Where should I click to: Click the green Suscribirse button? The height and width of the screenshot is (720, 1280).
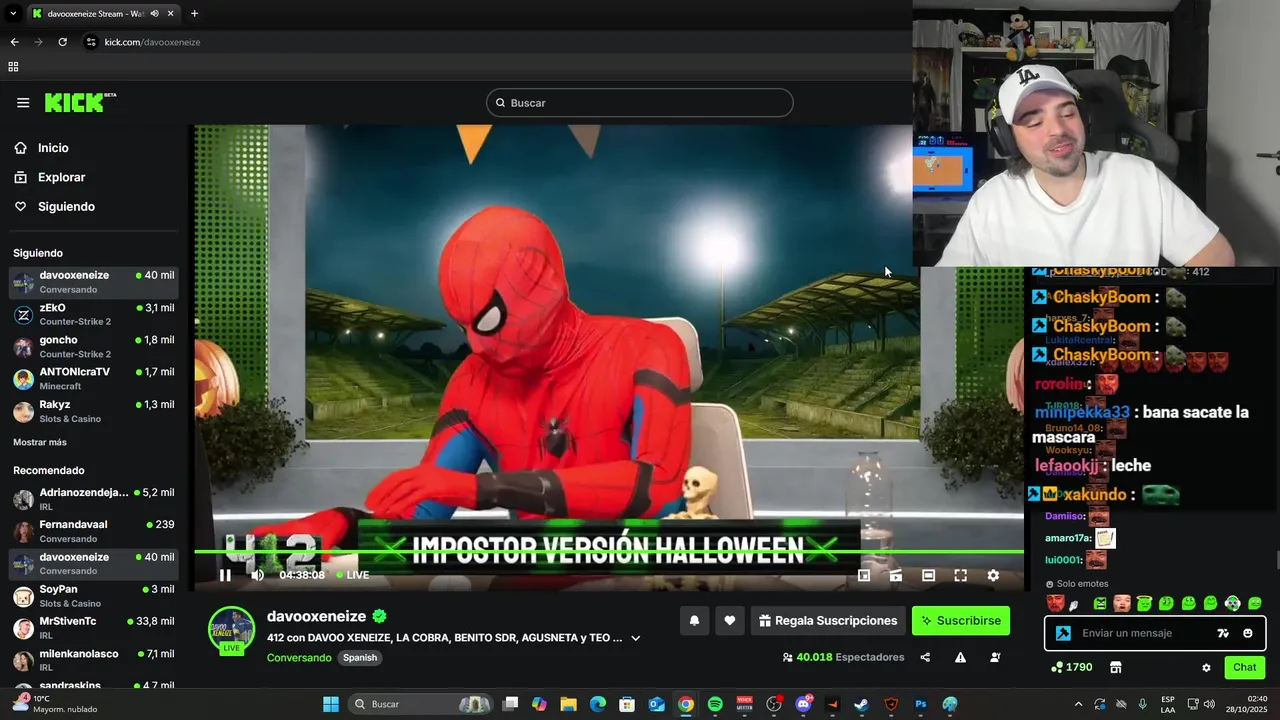(961, 621)
